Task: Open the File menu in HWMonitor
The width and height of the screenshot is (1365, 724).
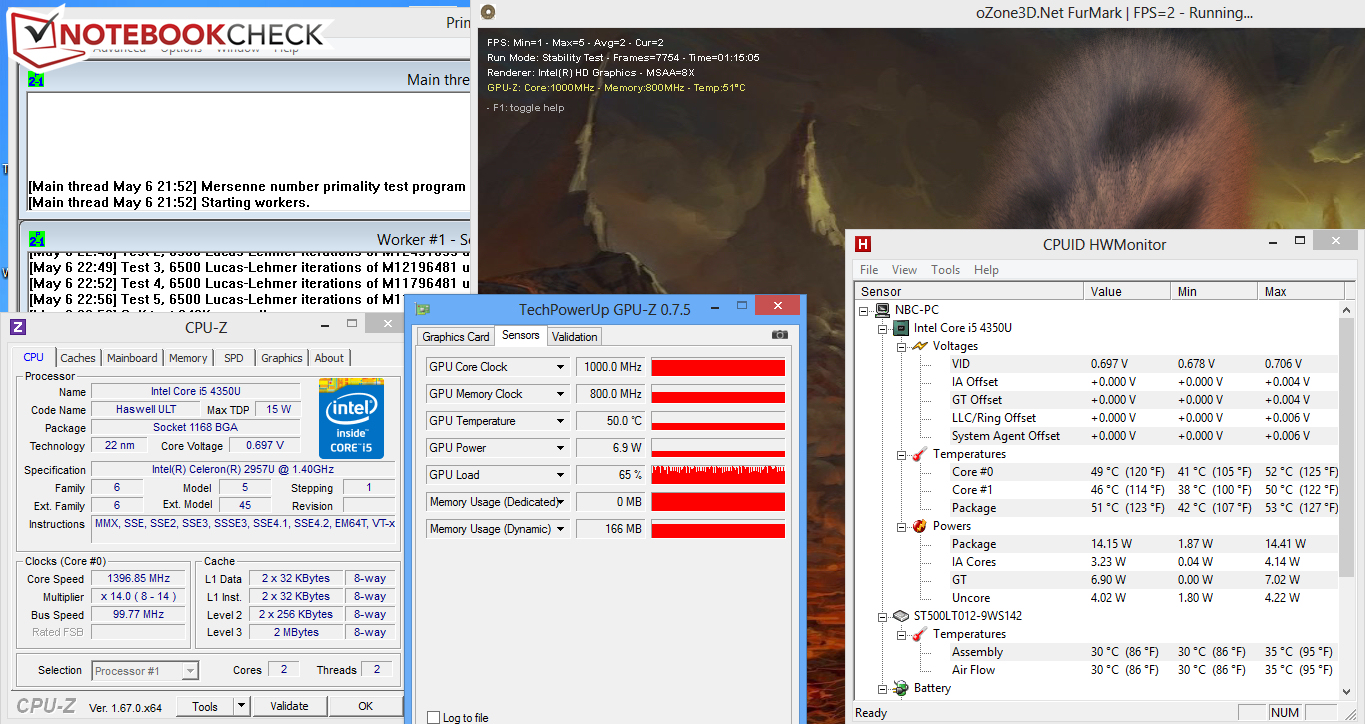Action: coord(869,270)
